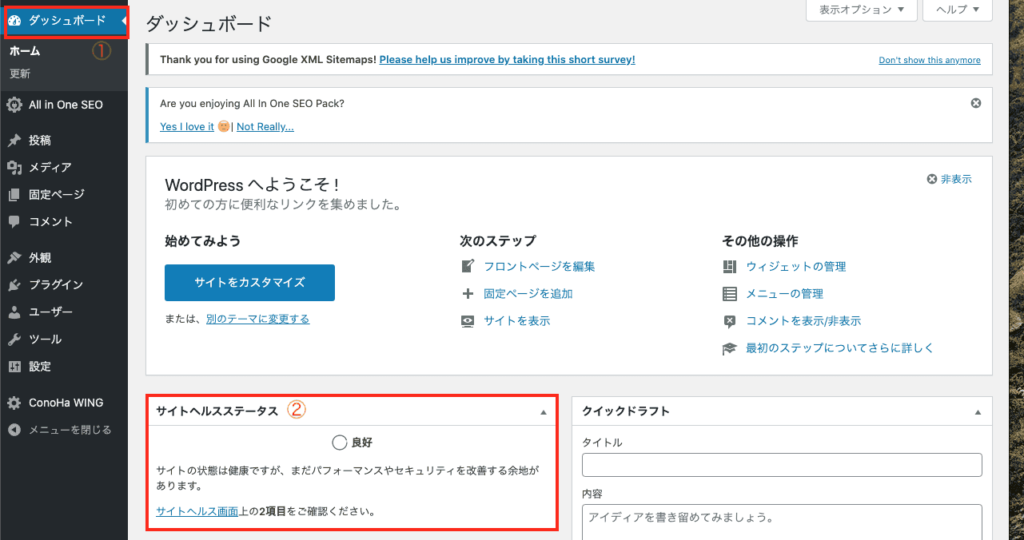Click ウィジェットの管理 link
The image size is (1024, 540).
pyautogui.click(x=796, y=266)
